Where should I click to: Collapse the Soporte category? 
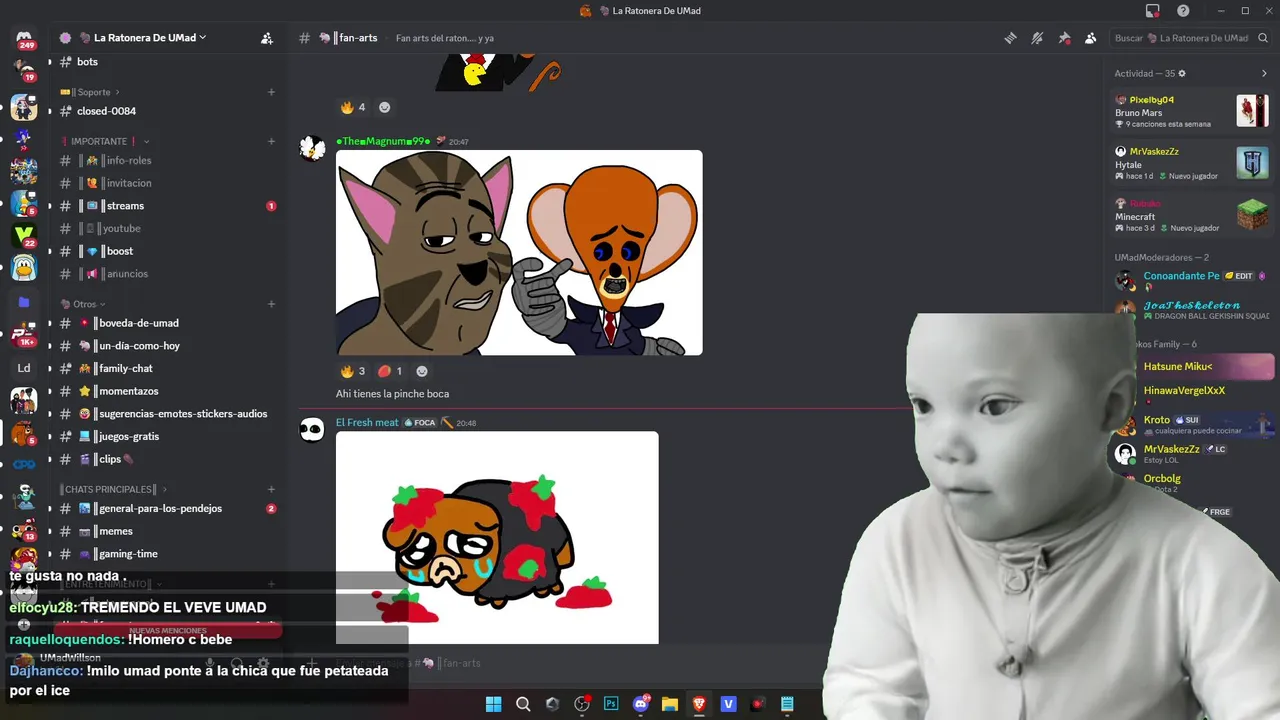tap(90, 92)
